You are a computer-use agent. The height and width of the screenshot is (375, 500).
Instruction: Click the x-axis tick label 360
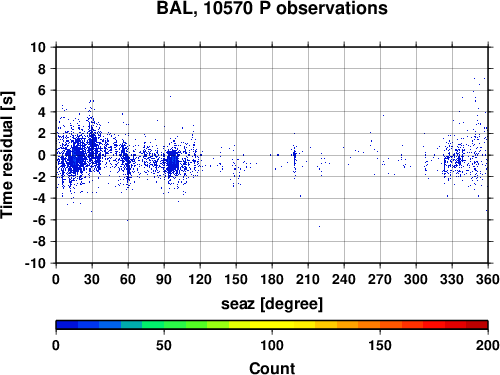(488, 279)
